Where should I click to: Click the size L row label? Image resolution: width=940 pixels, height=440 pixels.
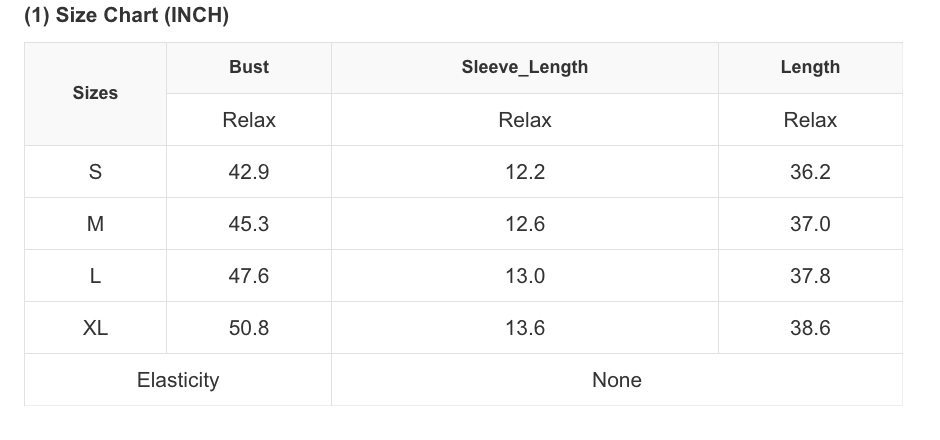click(95, 276)
